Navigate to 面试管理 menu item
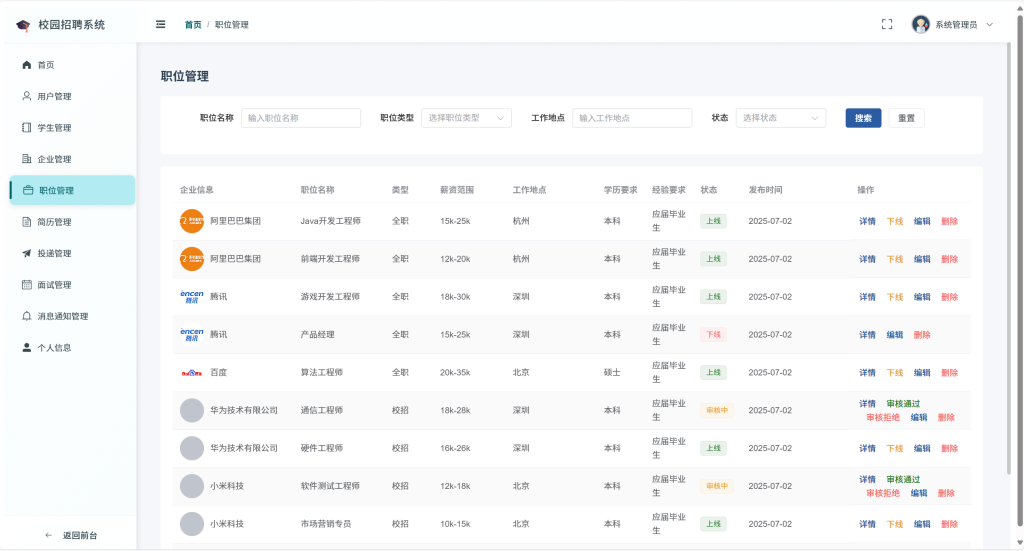Image resolution: width=1024 pixels, height=551 pixels. (72, 285)
